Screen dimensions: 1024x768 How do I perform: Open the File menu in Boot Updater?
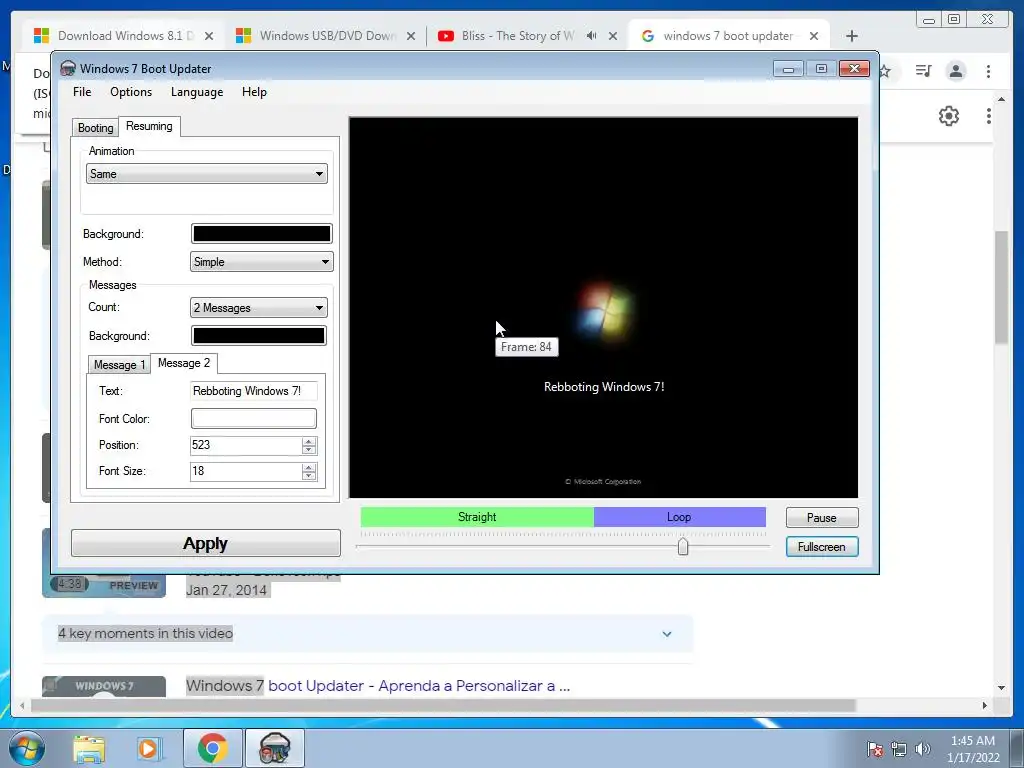82,92
